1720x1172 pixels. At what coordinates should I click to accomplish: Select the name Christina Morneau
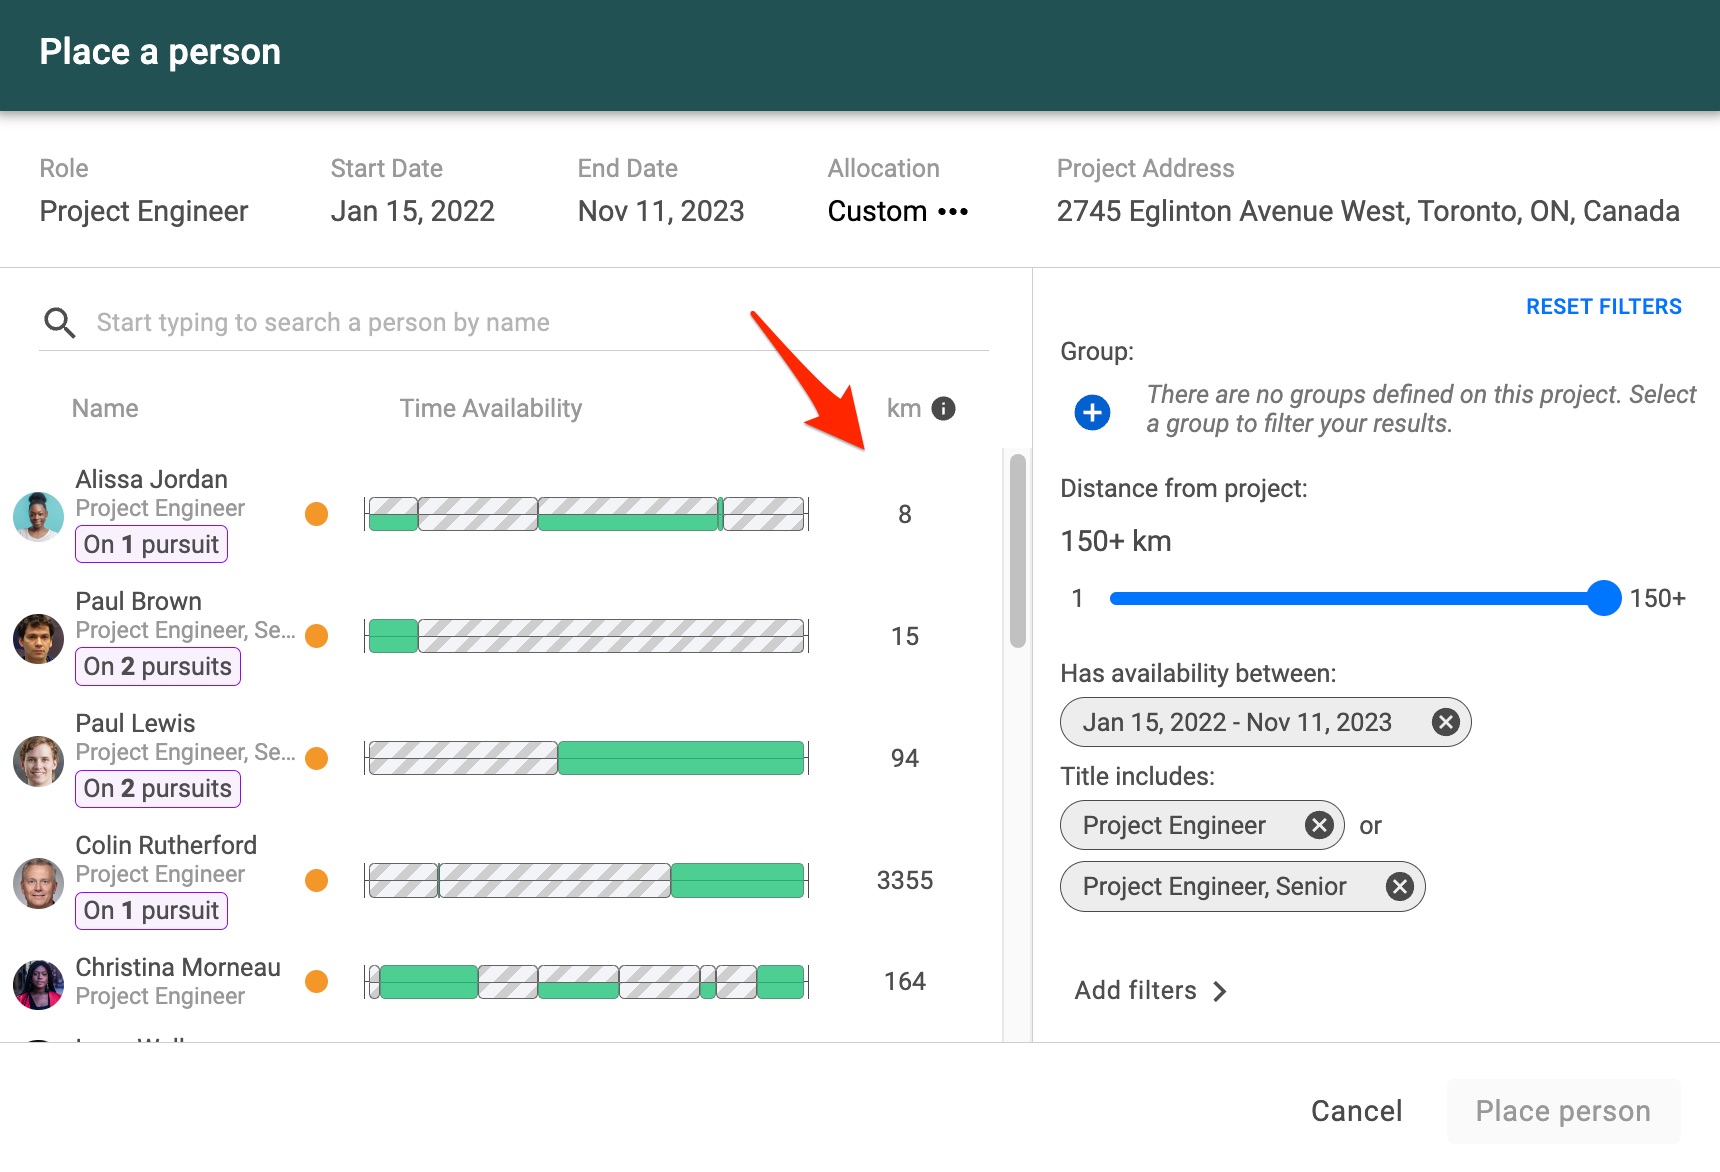[178, 967]
